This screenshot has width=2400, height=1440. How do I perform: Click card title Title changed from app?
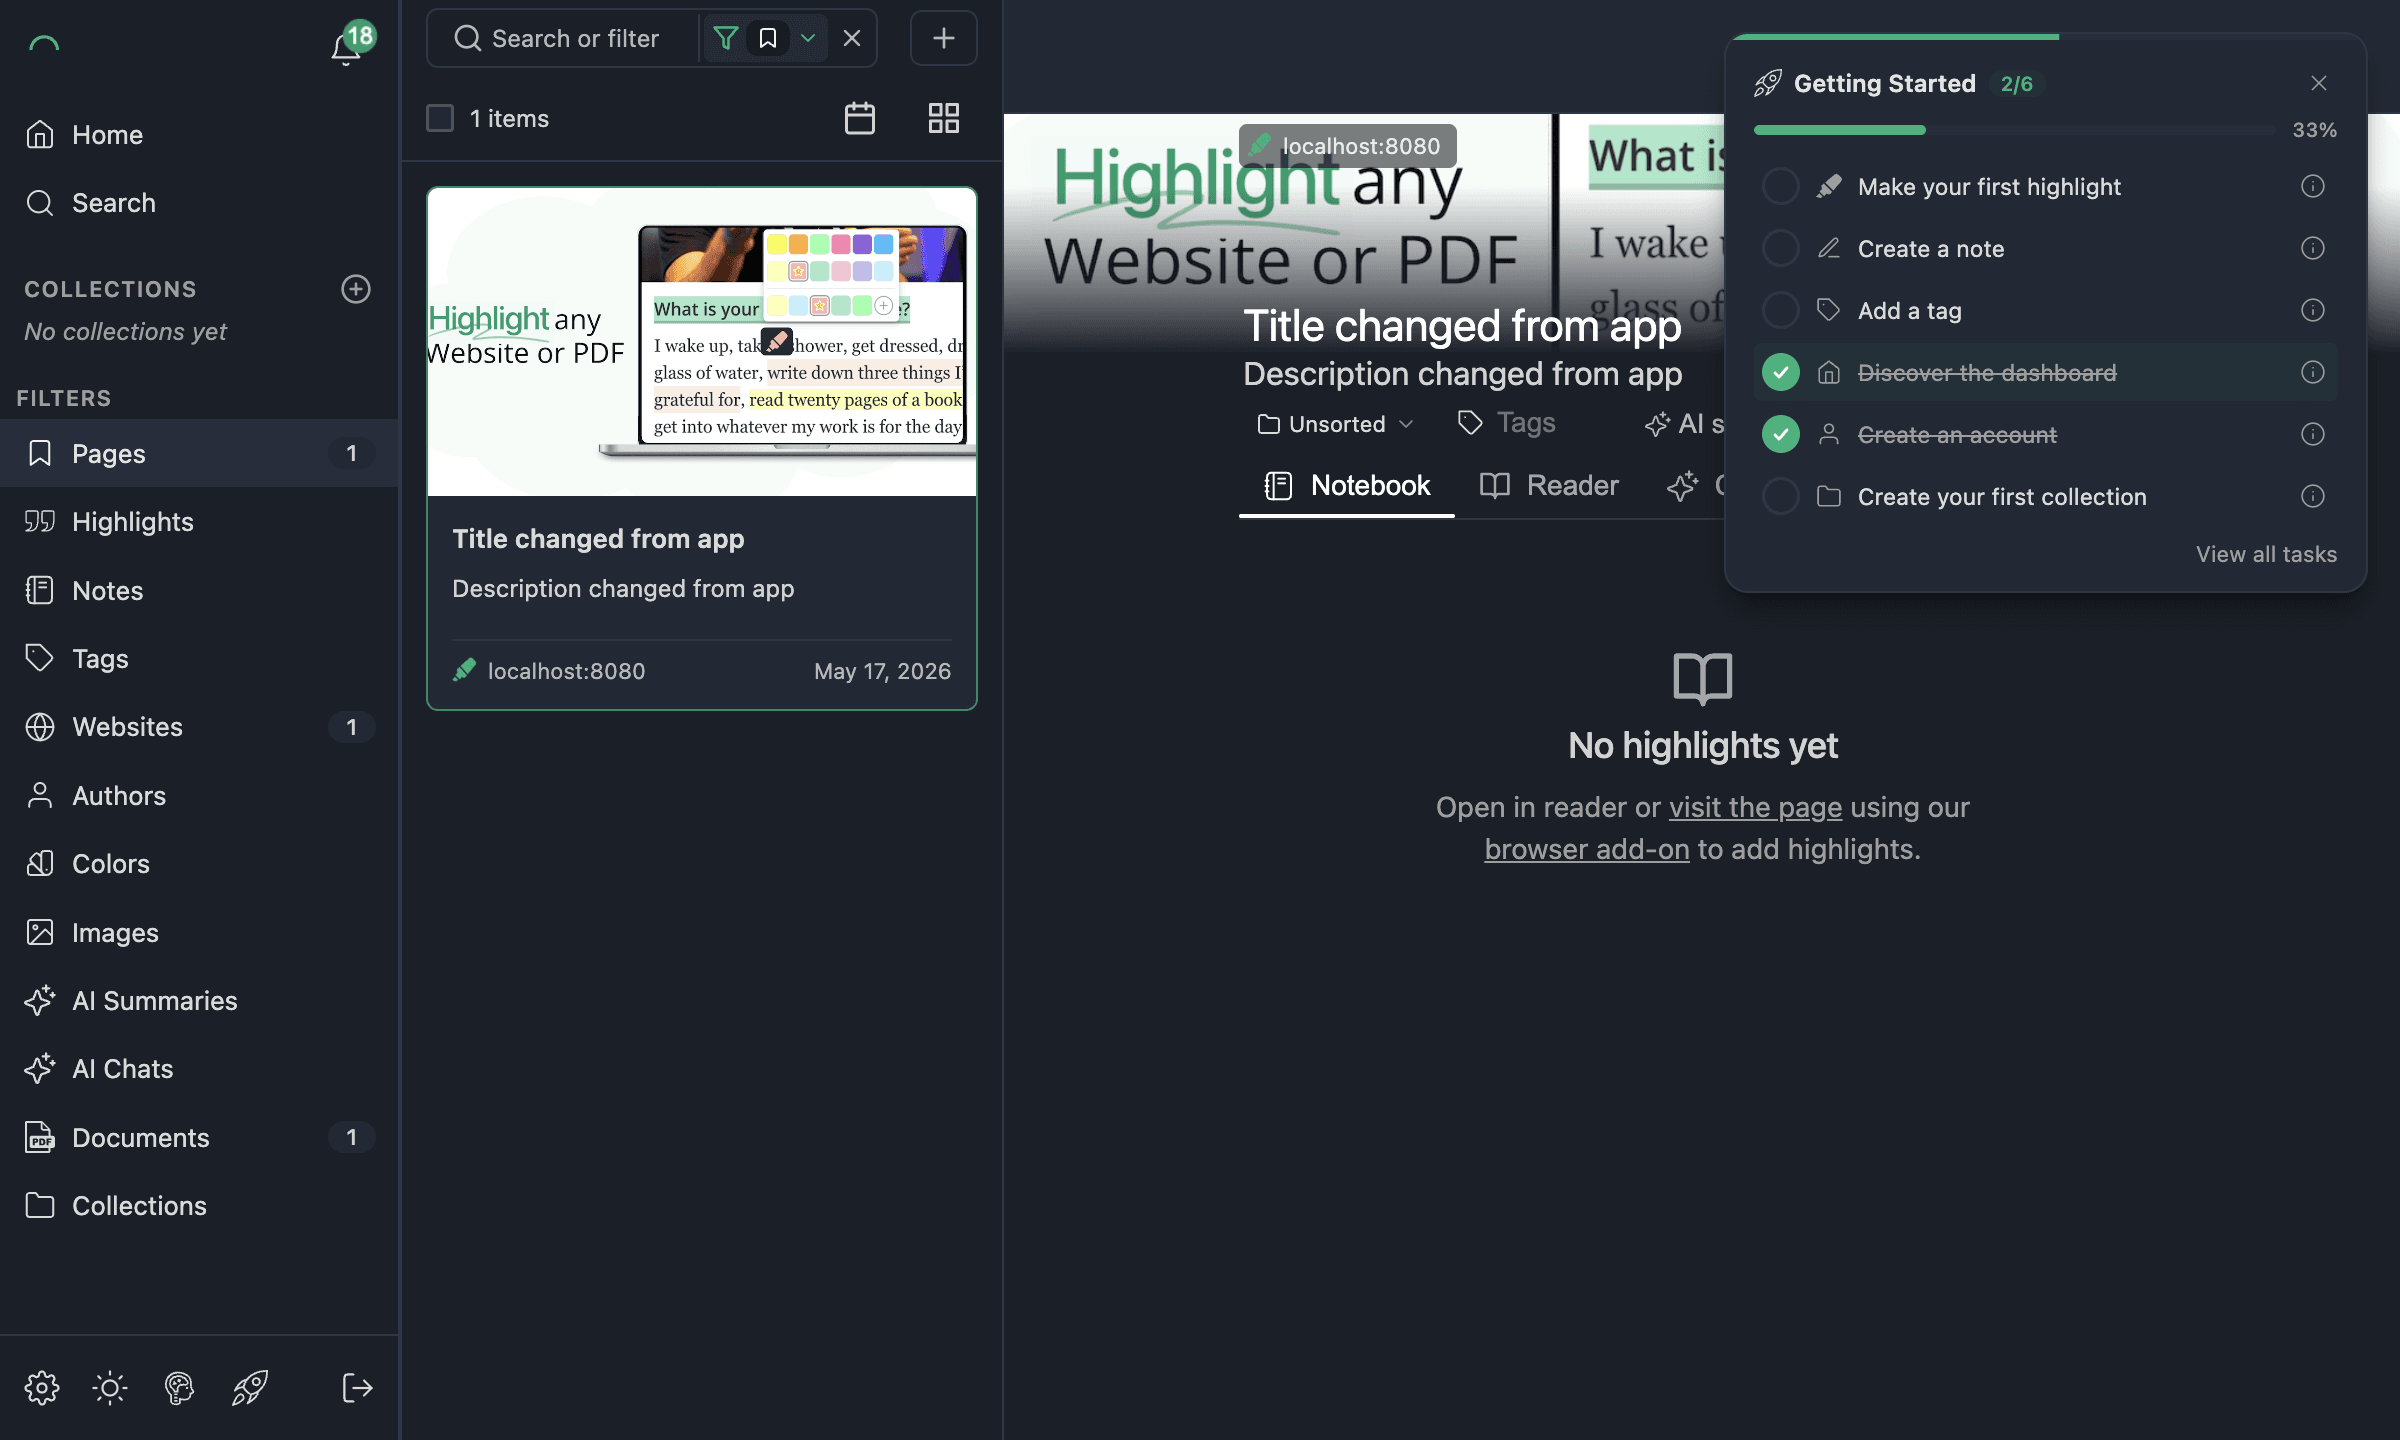[598, 539]
